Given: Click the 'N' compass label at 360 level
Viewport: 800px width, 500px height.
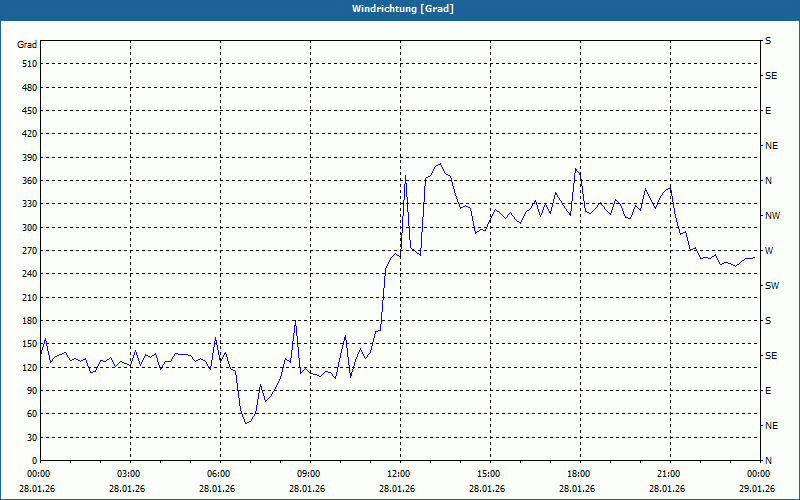Looking at the screenshot, I should (x=769, y=181).
